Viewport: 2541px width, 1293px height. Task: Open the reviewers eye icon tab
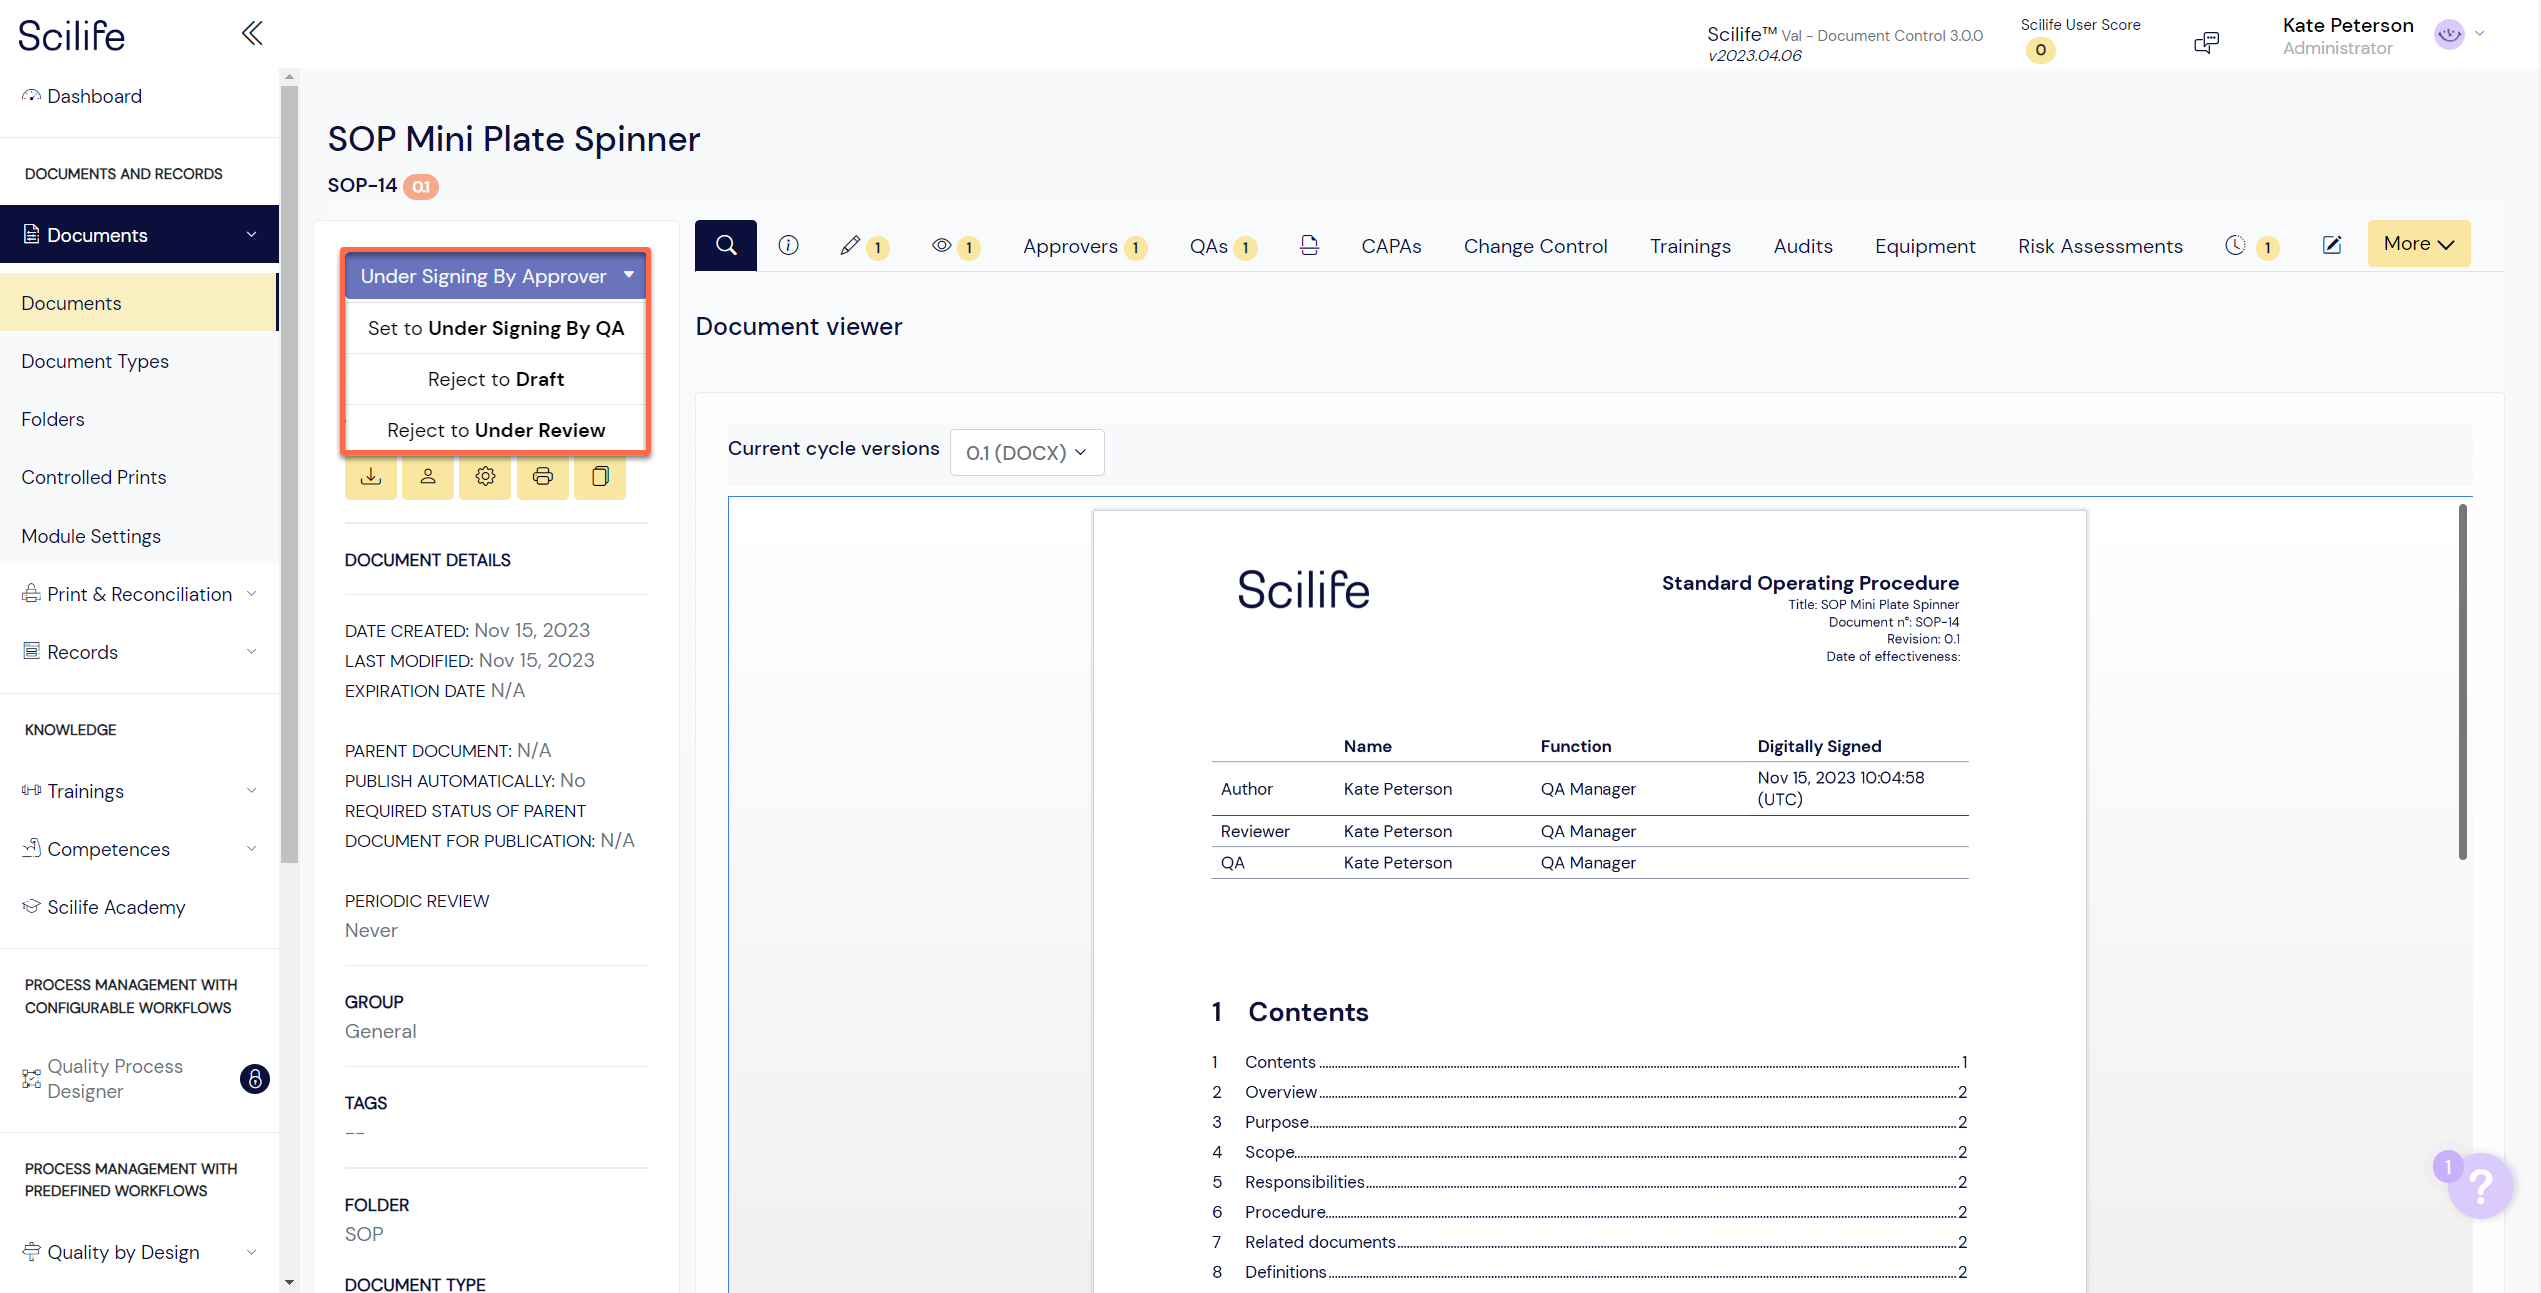[x=956, y=246]
